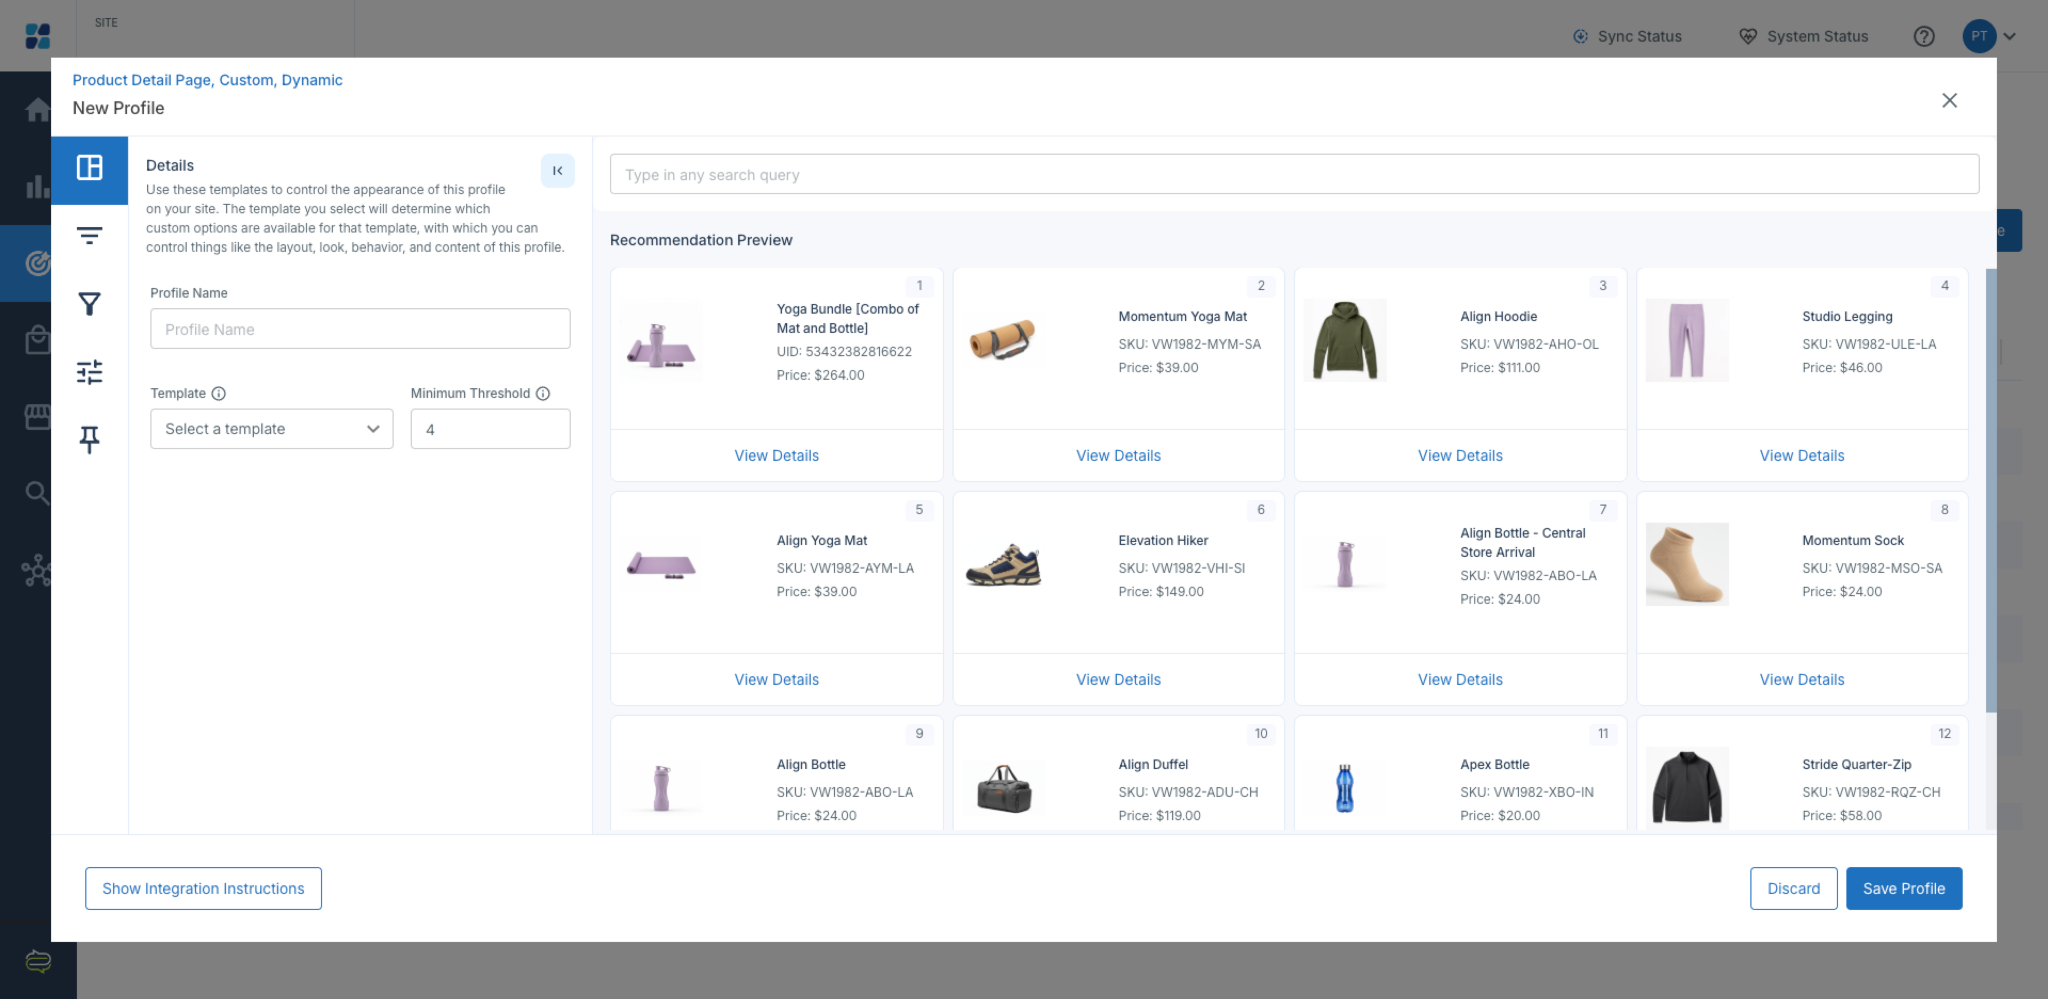This screenshot has height=999, width=2048.
Task: Click the Save Profile button
Action: (x=1904, y=889)
